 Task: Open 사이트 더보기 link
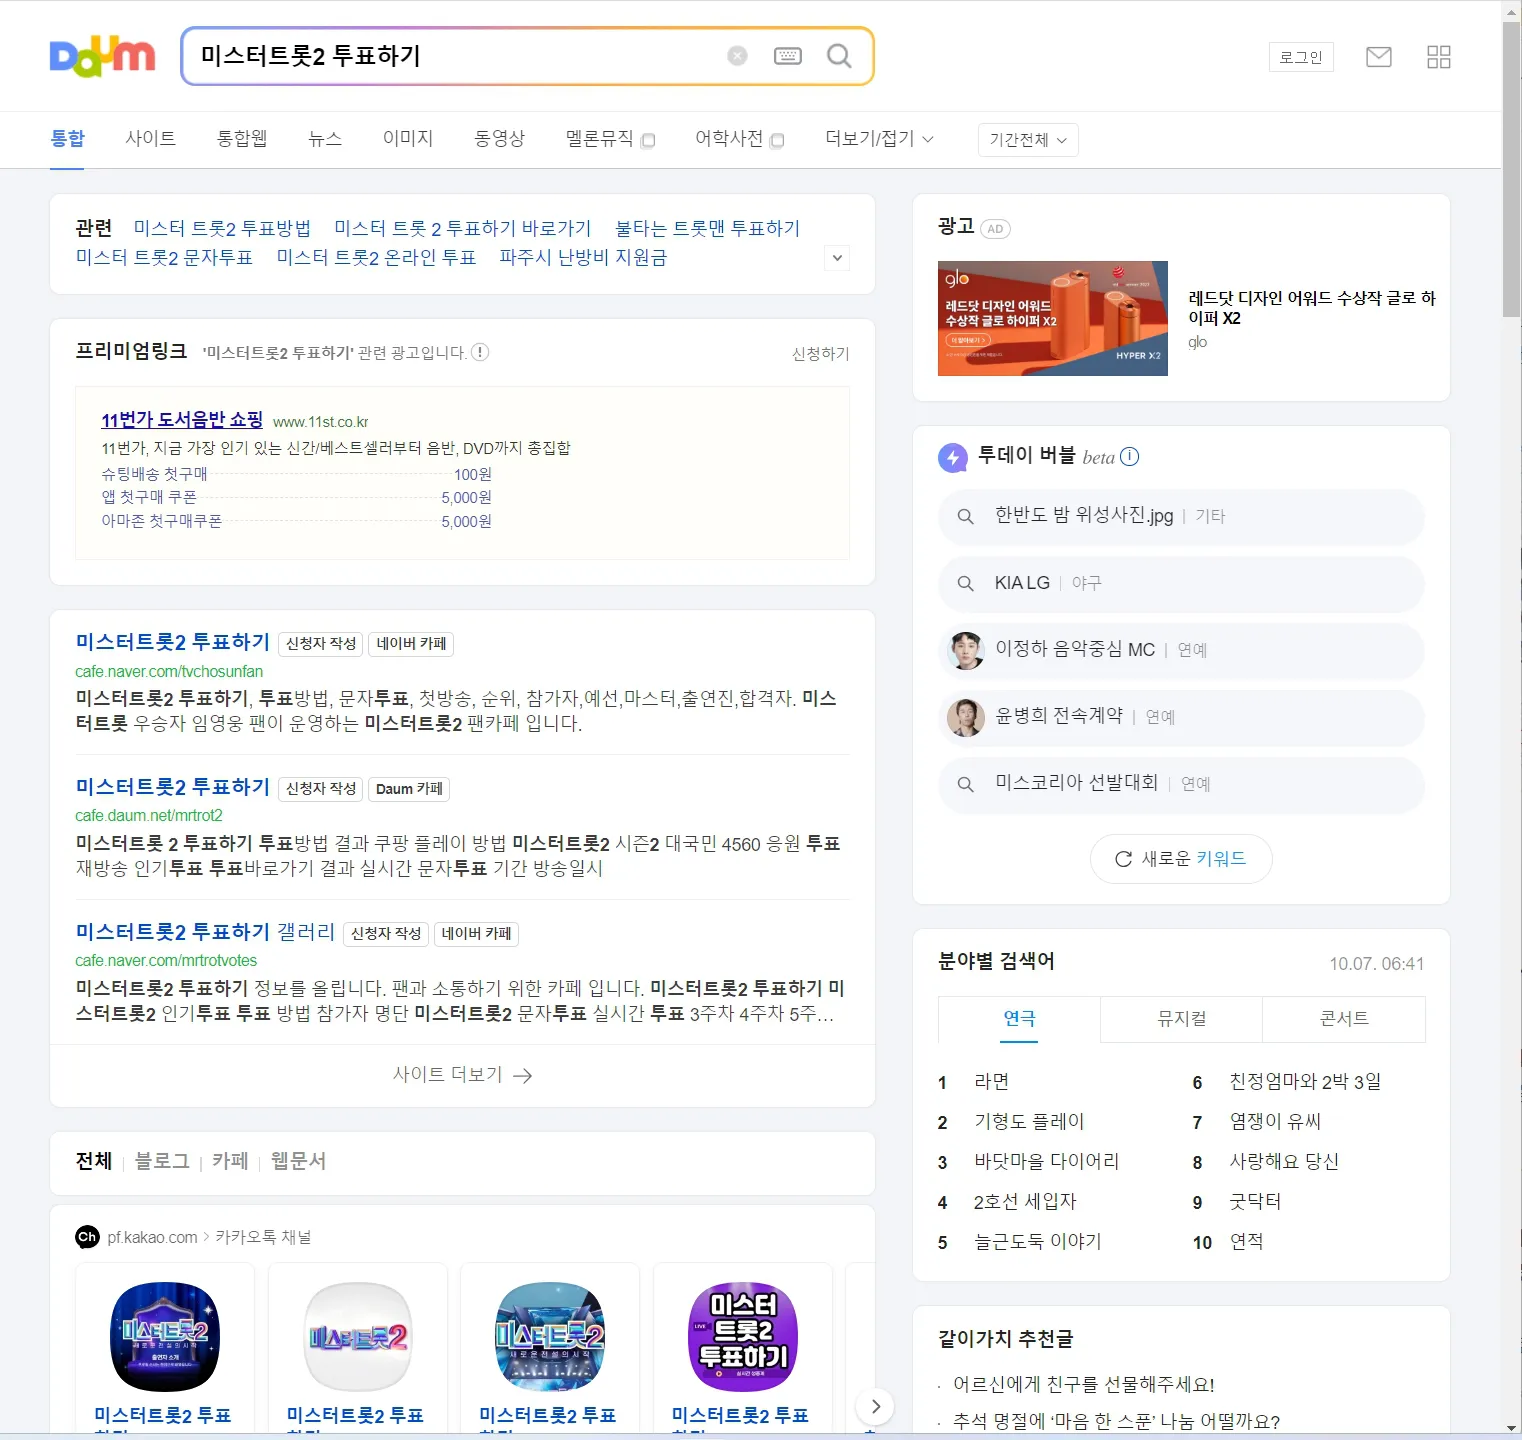462,1075
